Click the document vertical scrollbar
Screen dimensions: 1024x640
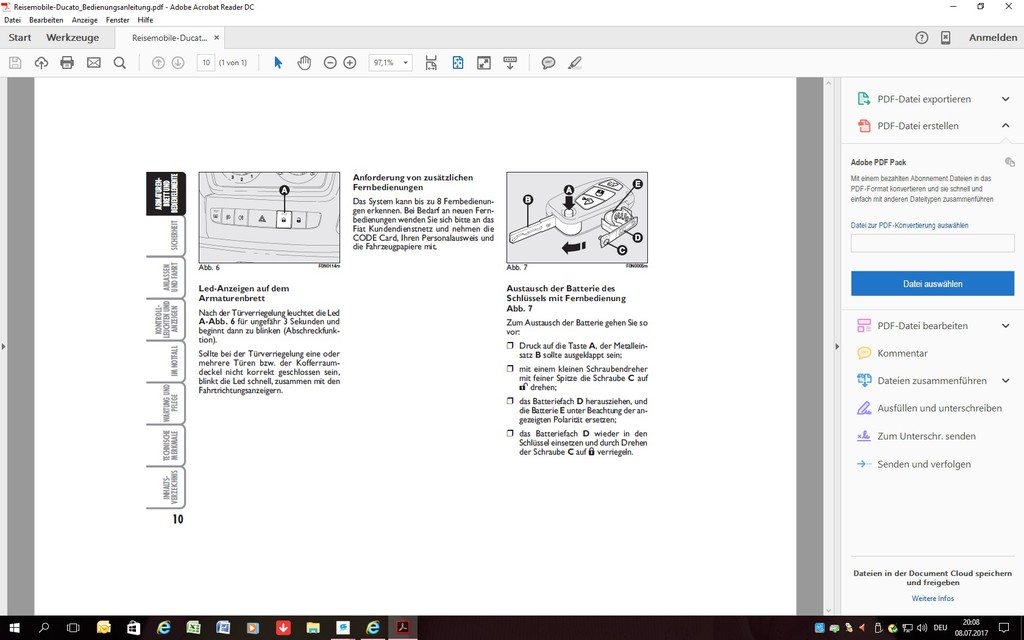[x=828, y=346]
